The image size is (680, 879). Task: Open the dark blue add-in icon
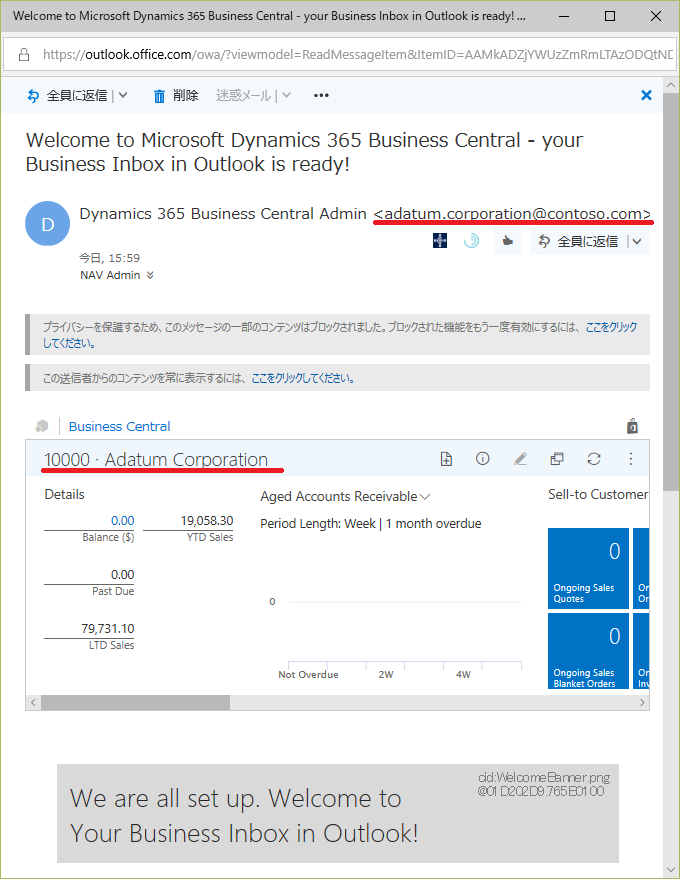coord(440,241)
